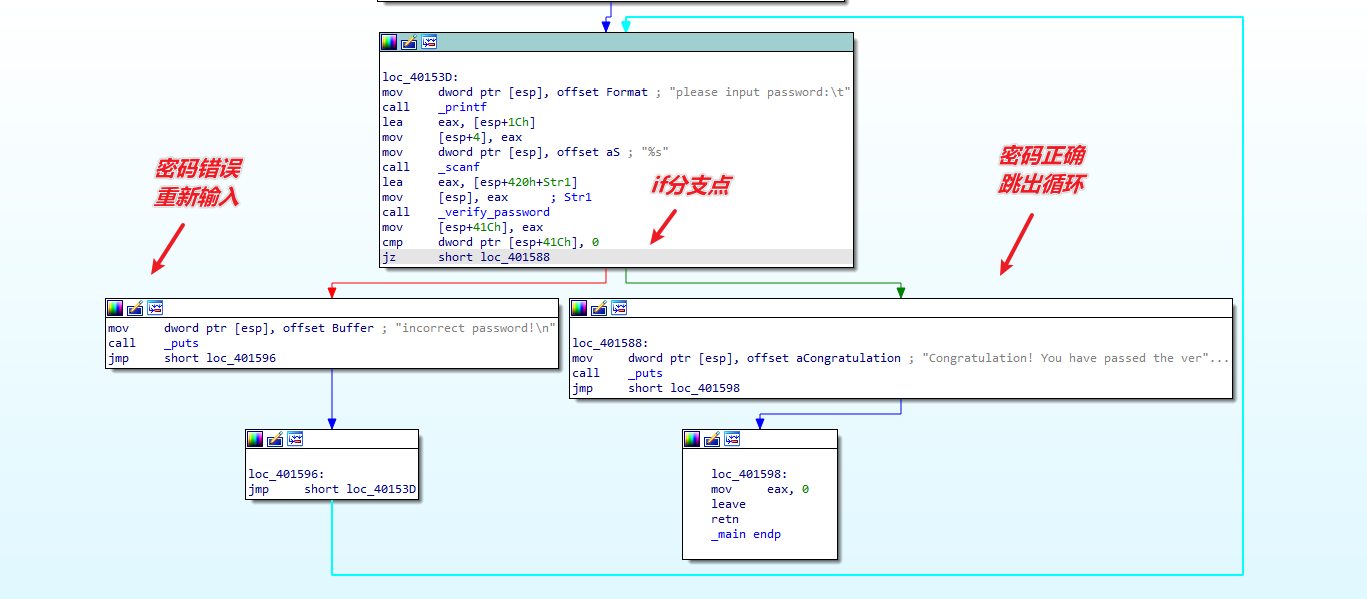Image resolution: width=1367 pixels, height=599 pixels.
Task: Set node color on the loc_401596 node
Action: (x=255, y=439)
